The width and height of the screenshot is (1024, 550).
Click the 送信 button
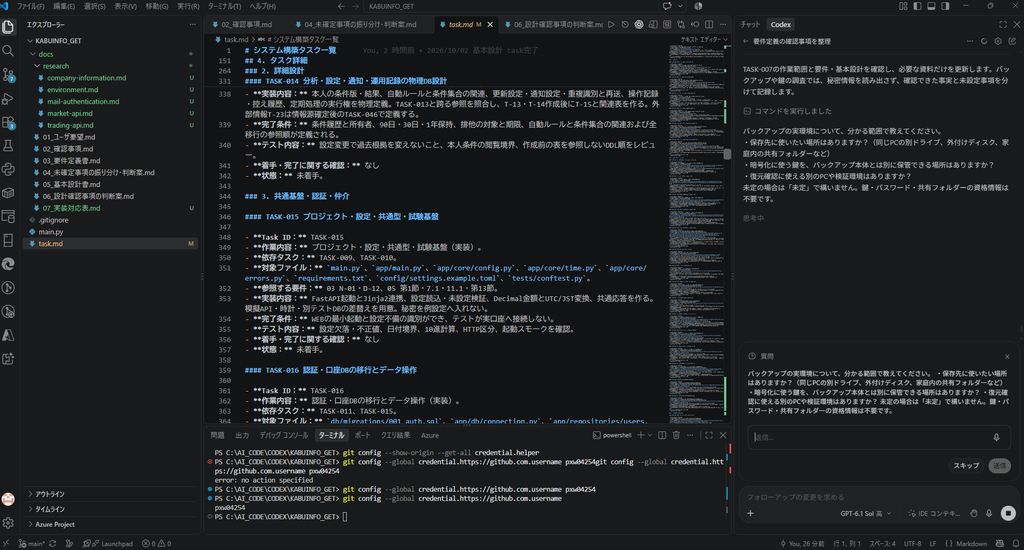1000,466
